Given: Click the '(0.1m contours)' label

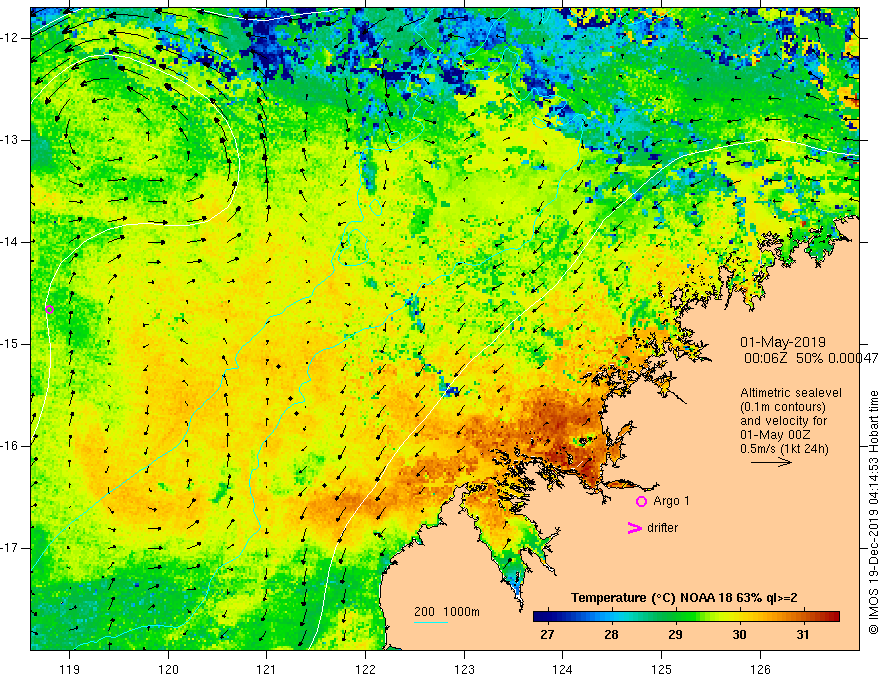Looking at the screenshot, I should coord(783,407).
